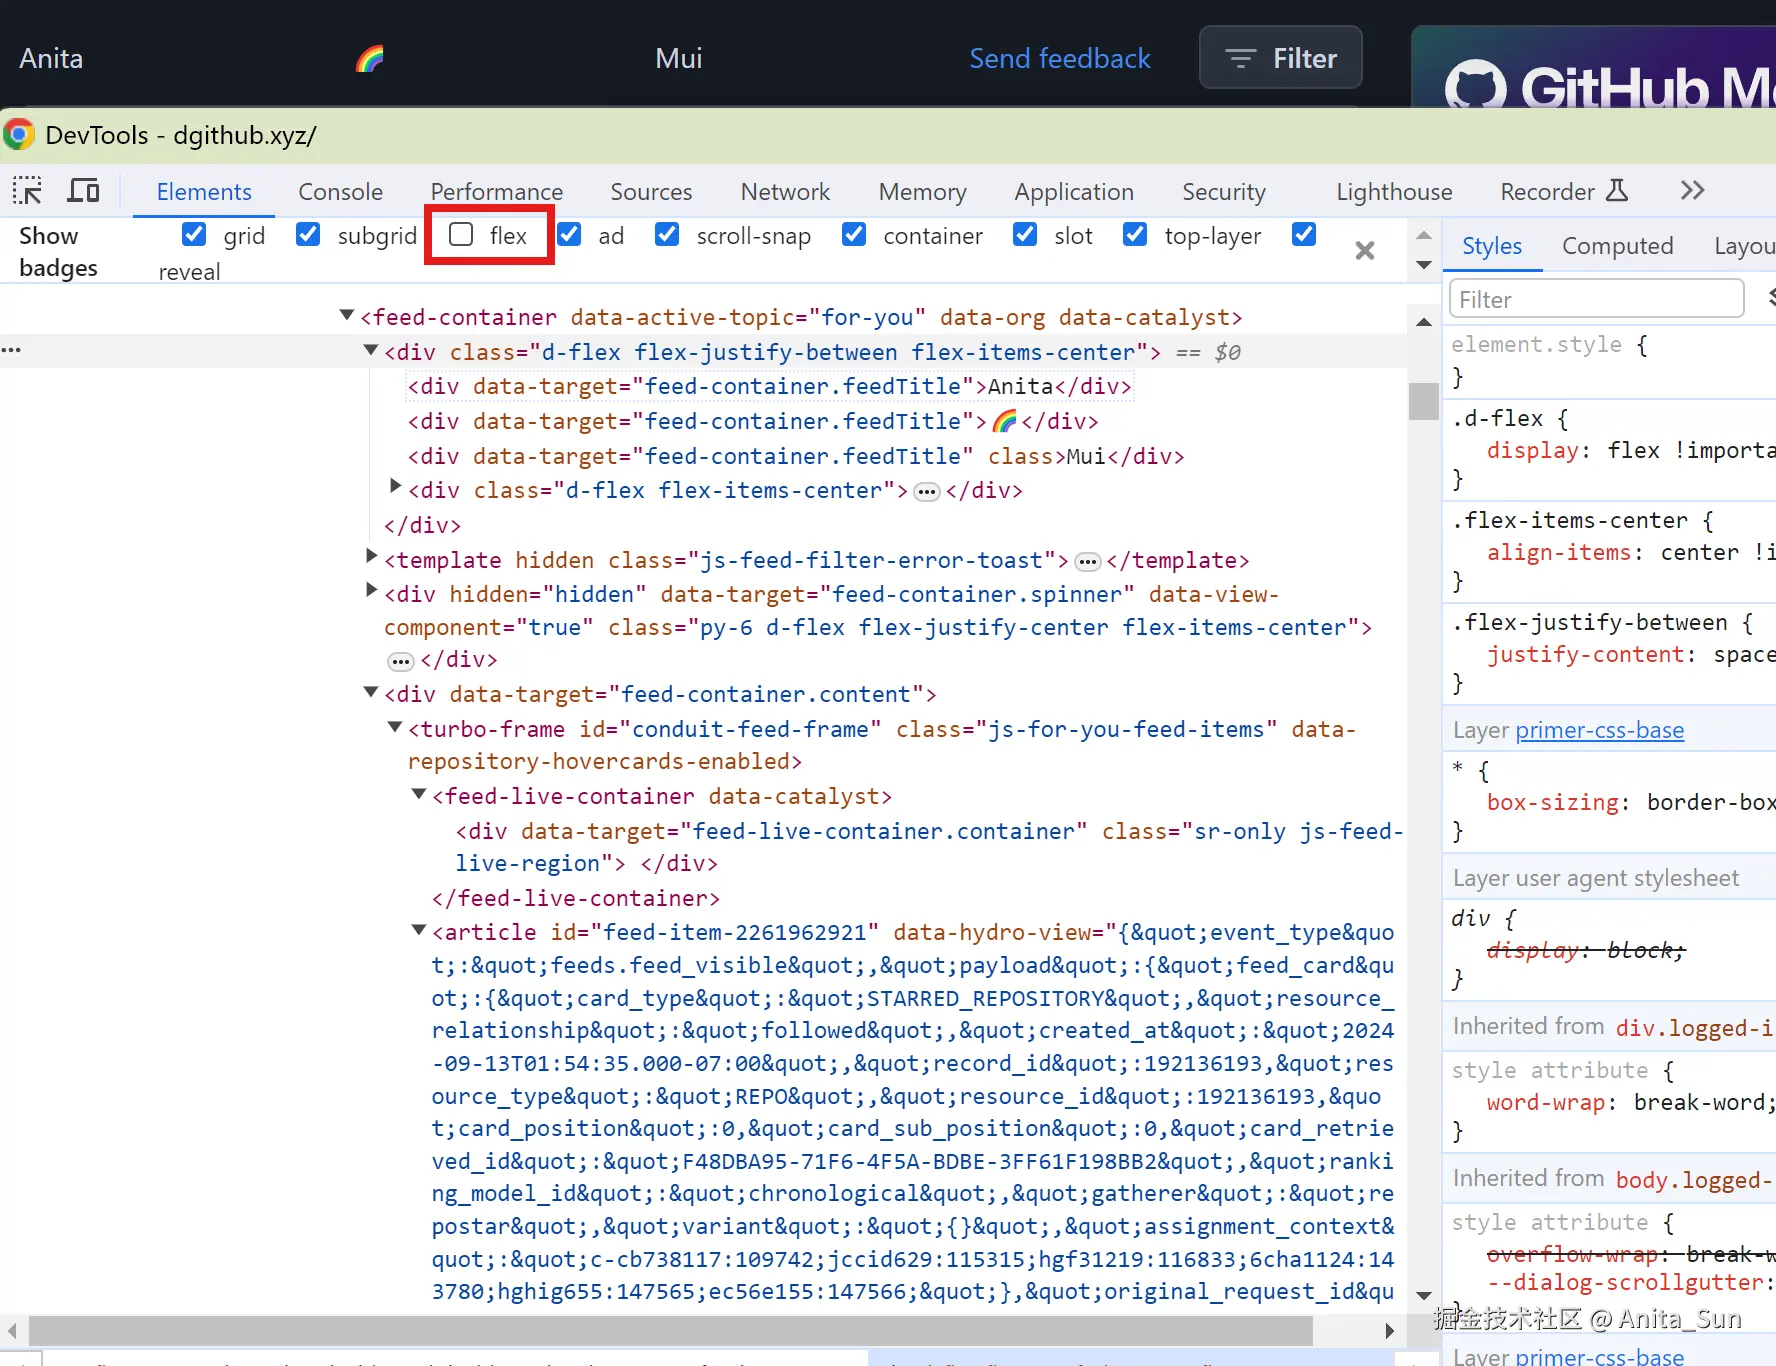The height and width of the screenshot is (1366, 1776).
Task: Click the Anita heading on the page
Action: point(51,58)
